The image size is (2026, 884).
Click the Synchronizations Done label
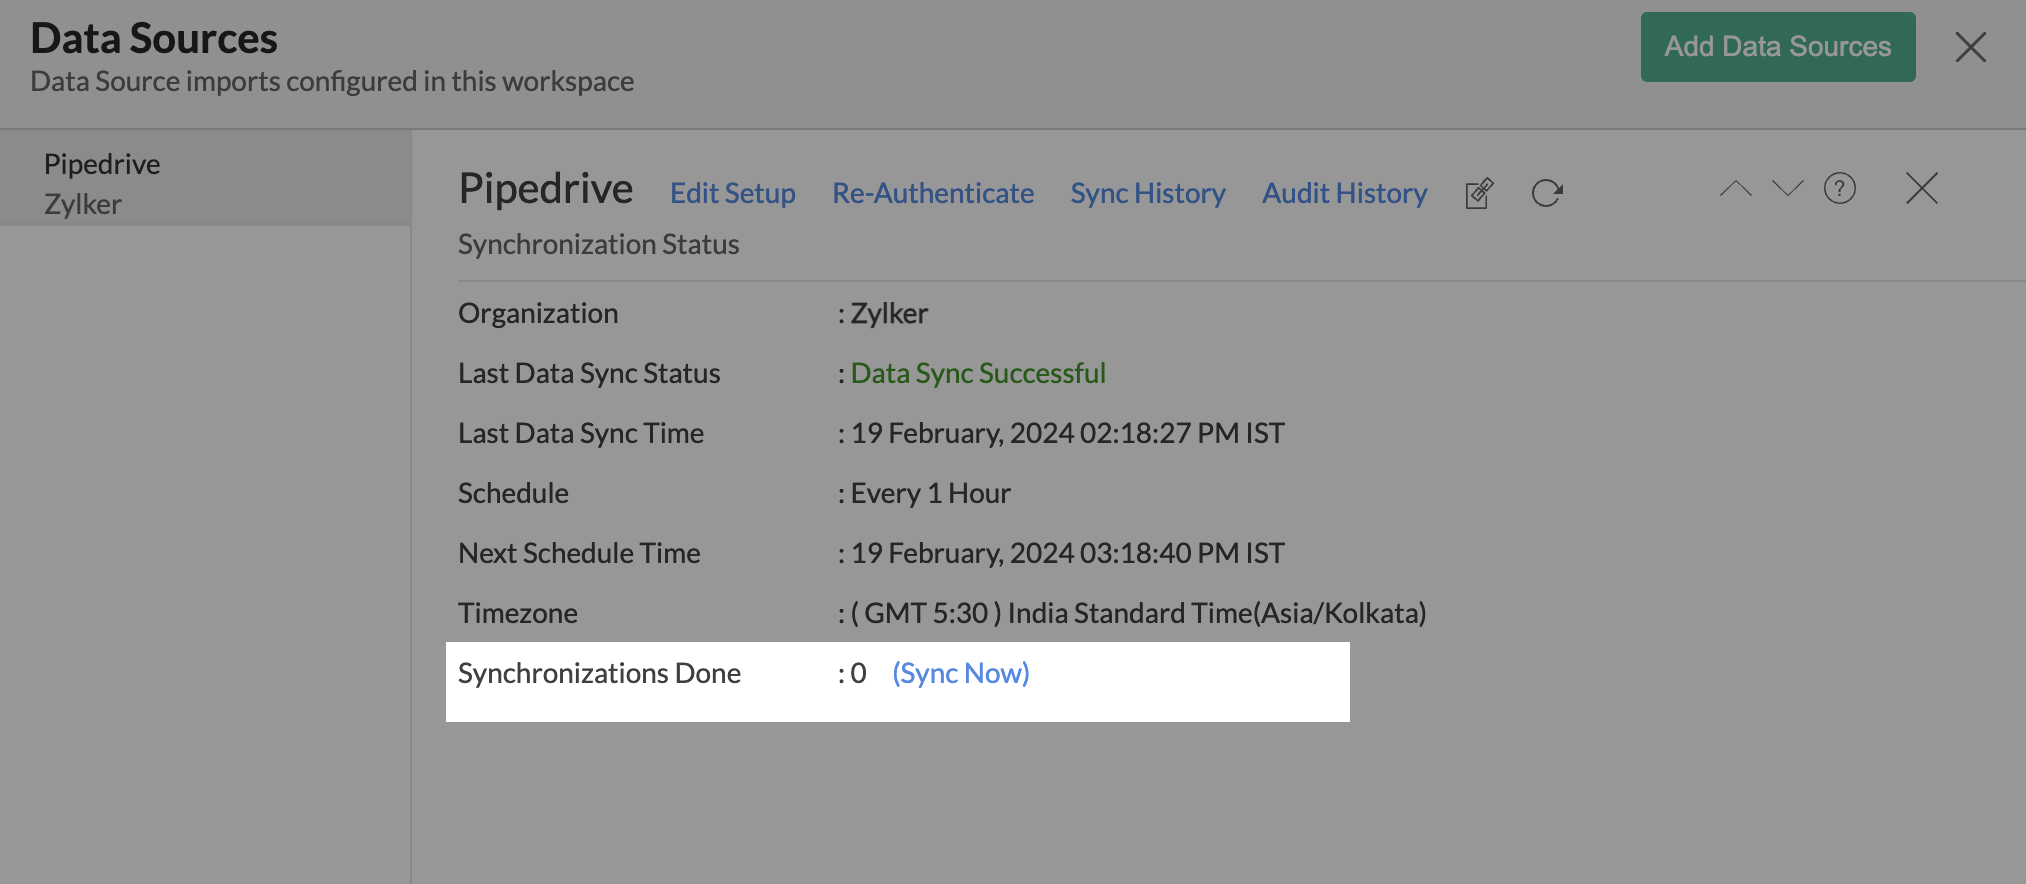pyautogui.click(x=599, y=673)
